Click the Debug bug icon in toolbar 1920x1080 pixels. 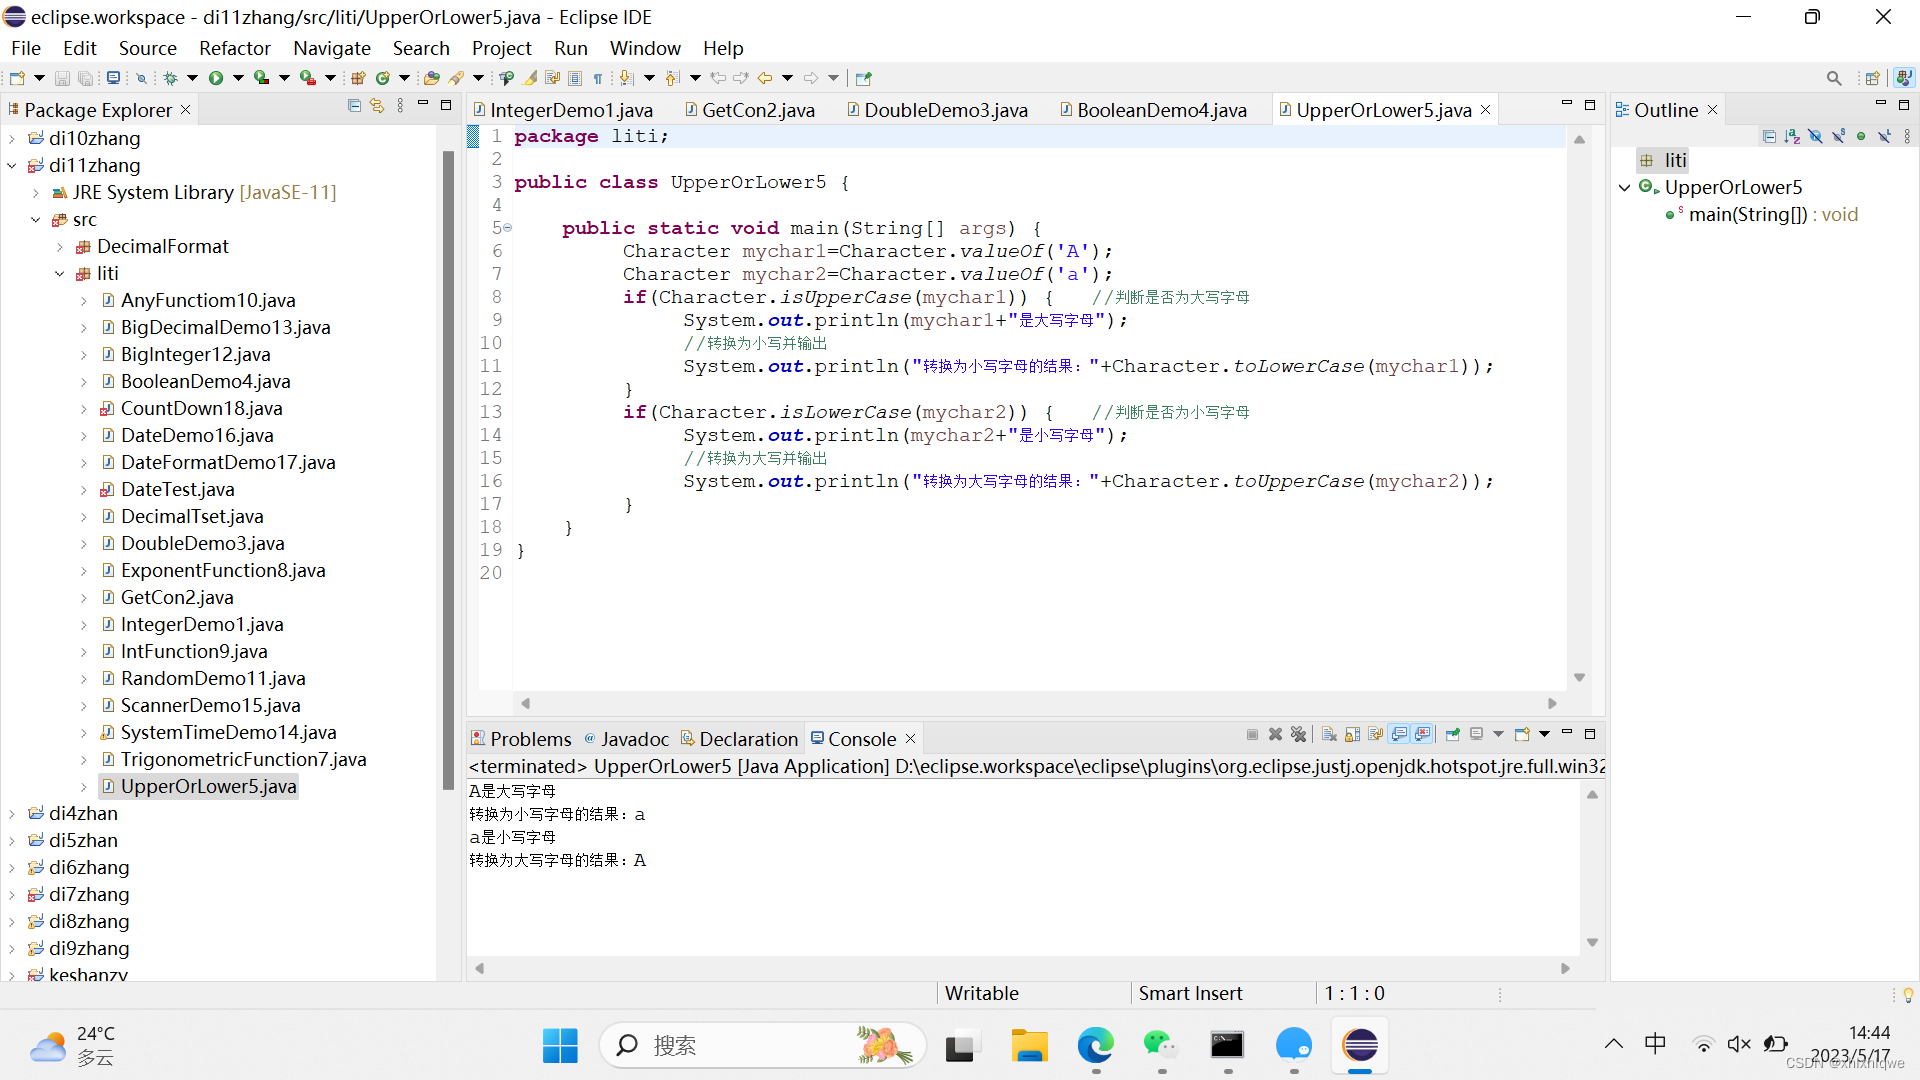click(x=171, y=78)
